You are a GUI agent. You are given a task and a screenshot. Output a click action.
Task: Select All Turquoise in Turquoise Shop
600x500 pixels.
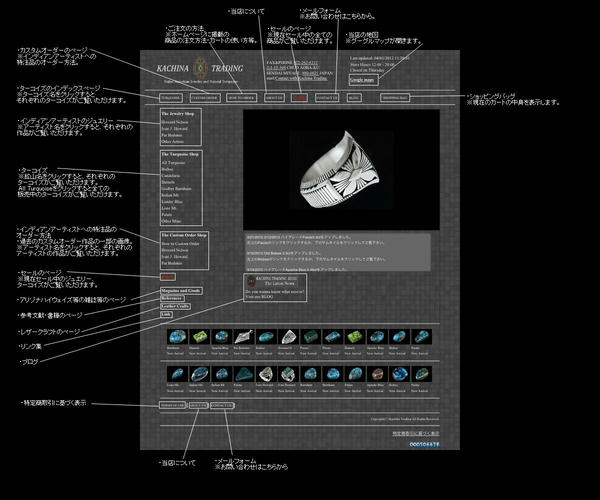click(x=173, y=163)
